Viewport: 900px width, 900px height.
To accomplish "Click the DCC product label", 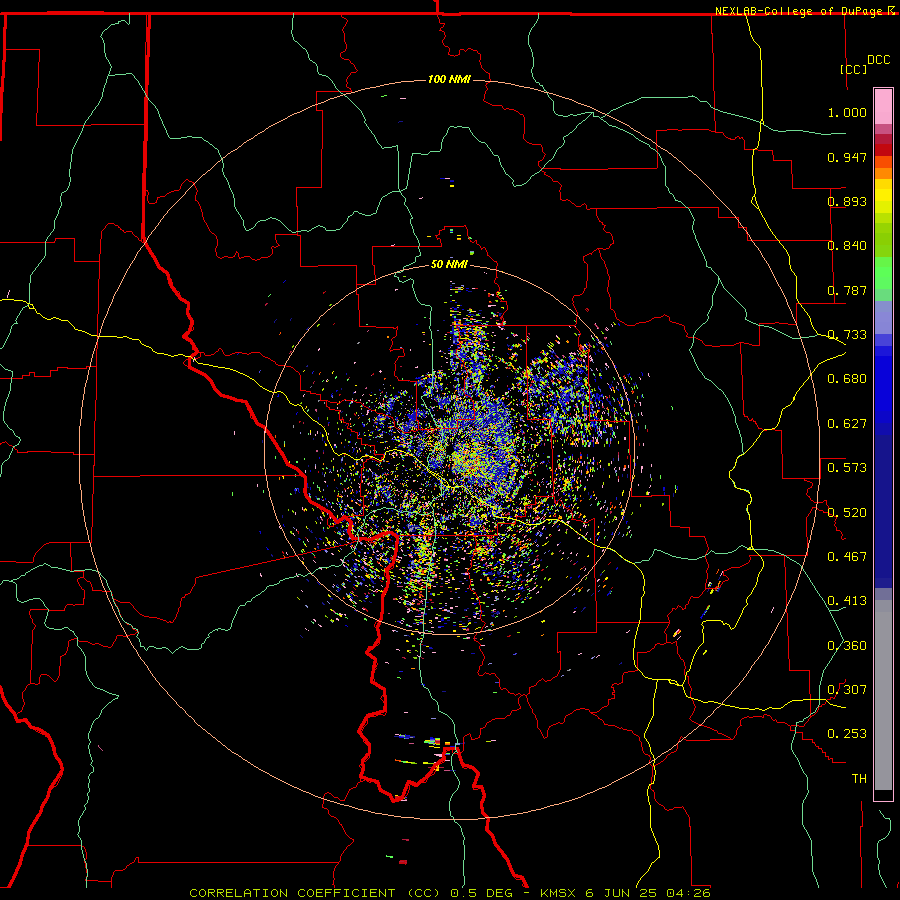I will click(878, 60).
